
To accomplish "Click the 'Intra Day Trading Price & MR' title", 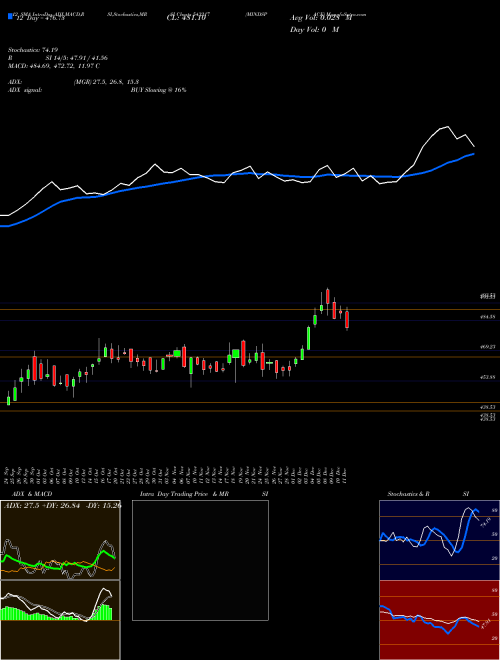I will tap(184, 494).
